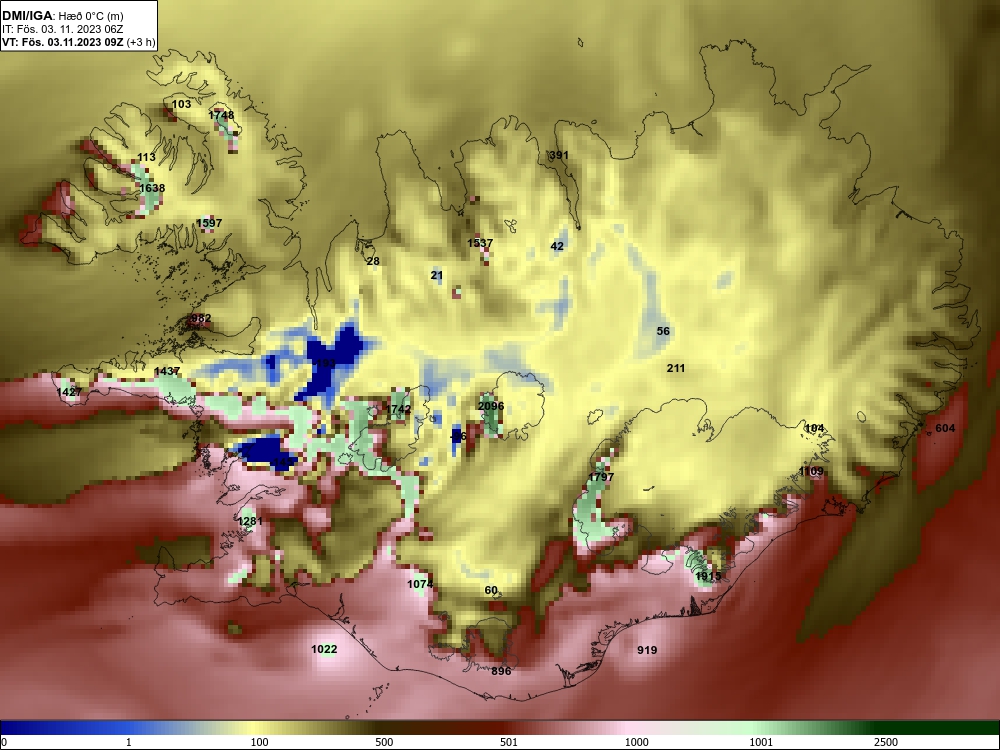Click the map value 1022
Viewport: 1000px width, 750px height.
[x=324, y=649]
